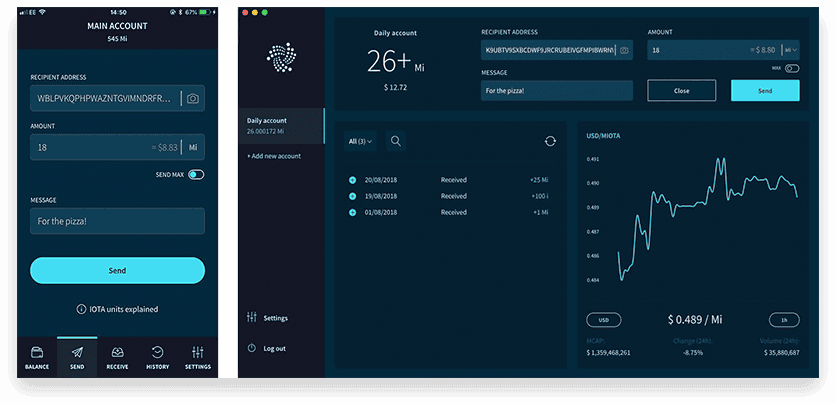Select the Send tab in mobile wallet
Screen dimensions: 836x405
77,358
